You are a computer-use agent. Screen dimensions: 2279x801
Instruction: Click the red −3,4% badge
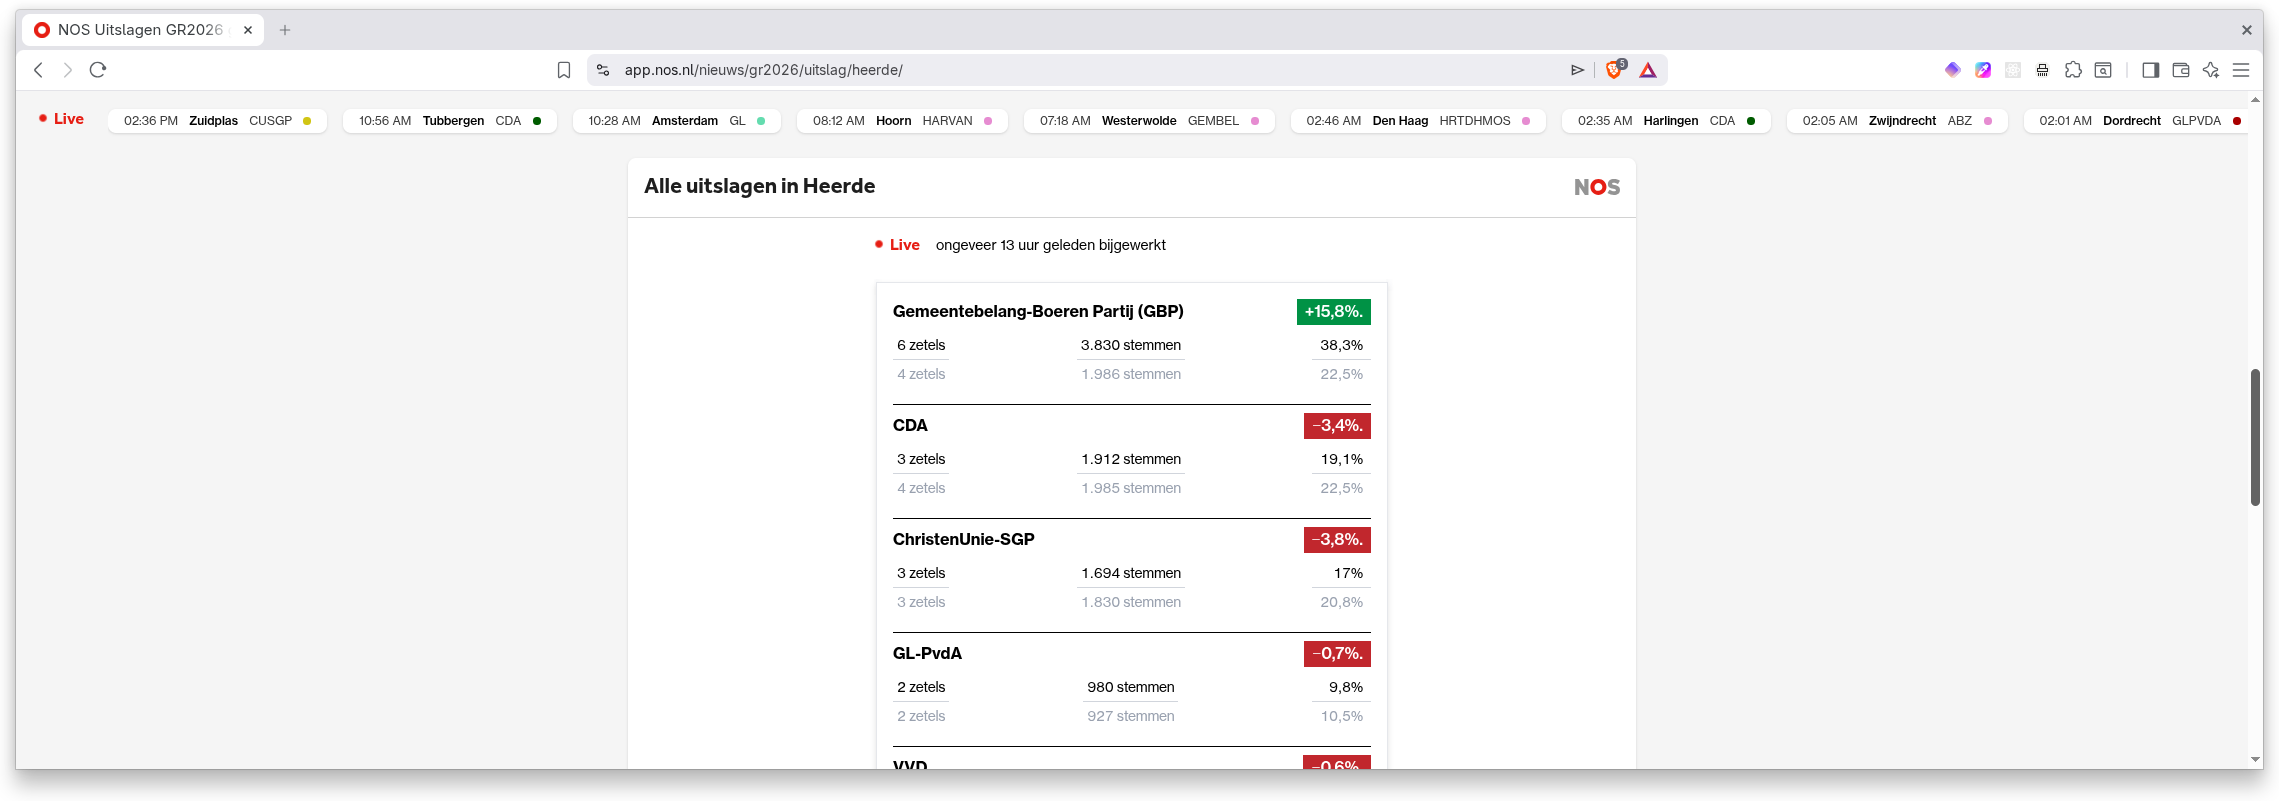click(x=1337, y=426)
